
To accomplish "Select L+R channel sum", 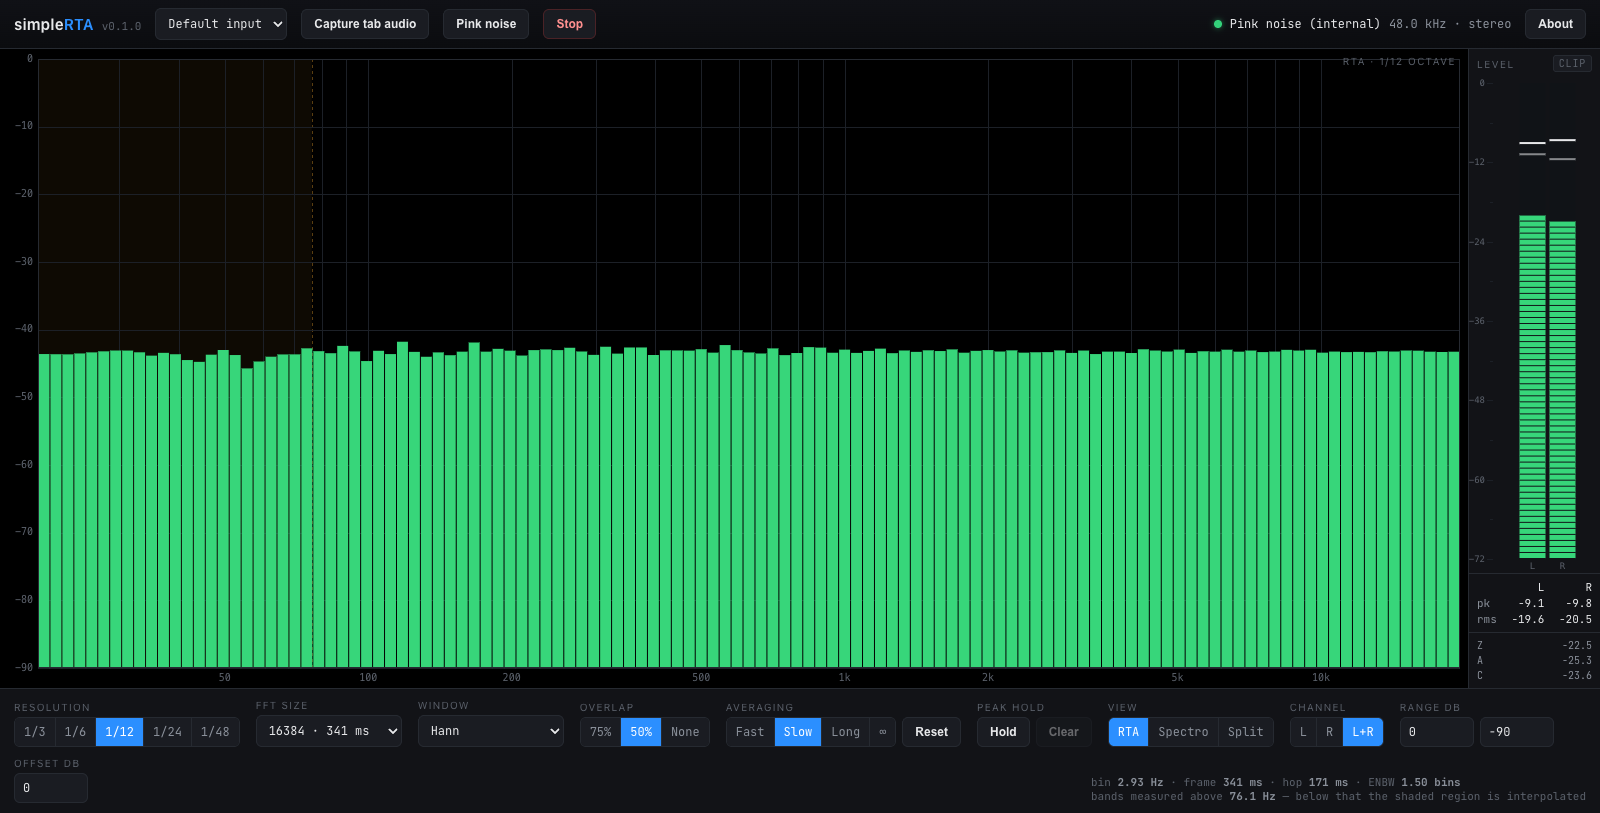I will click(1363, 732).
